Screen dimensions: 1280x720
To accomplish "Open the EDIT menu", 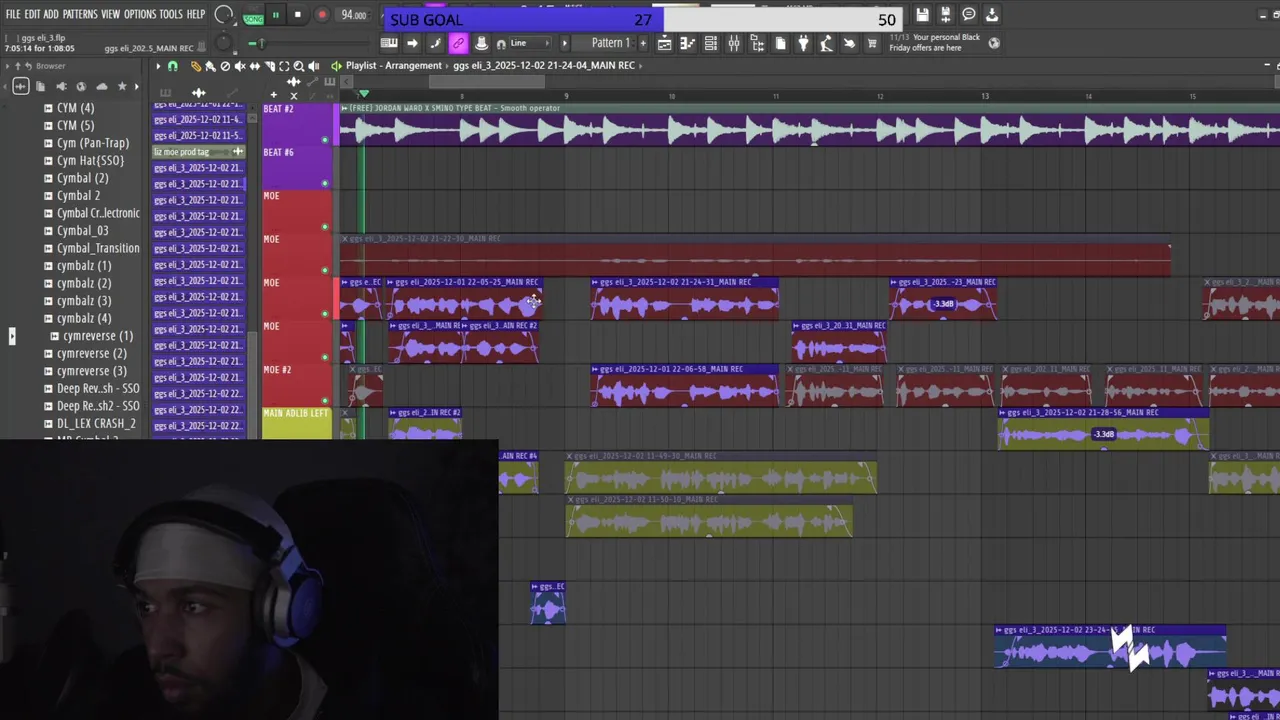I will pos(32,14).
